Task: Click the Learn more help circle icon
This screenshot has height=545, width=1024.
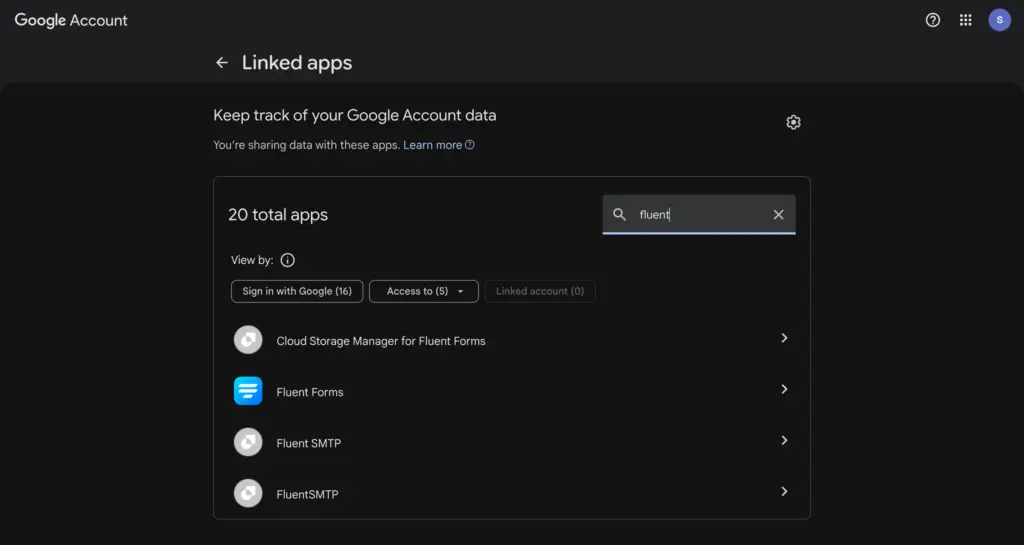Action: point(470,145)
